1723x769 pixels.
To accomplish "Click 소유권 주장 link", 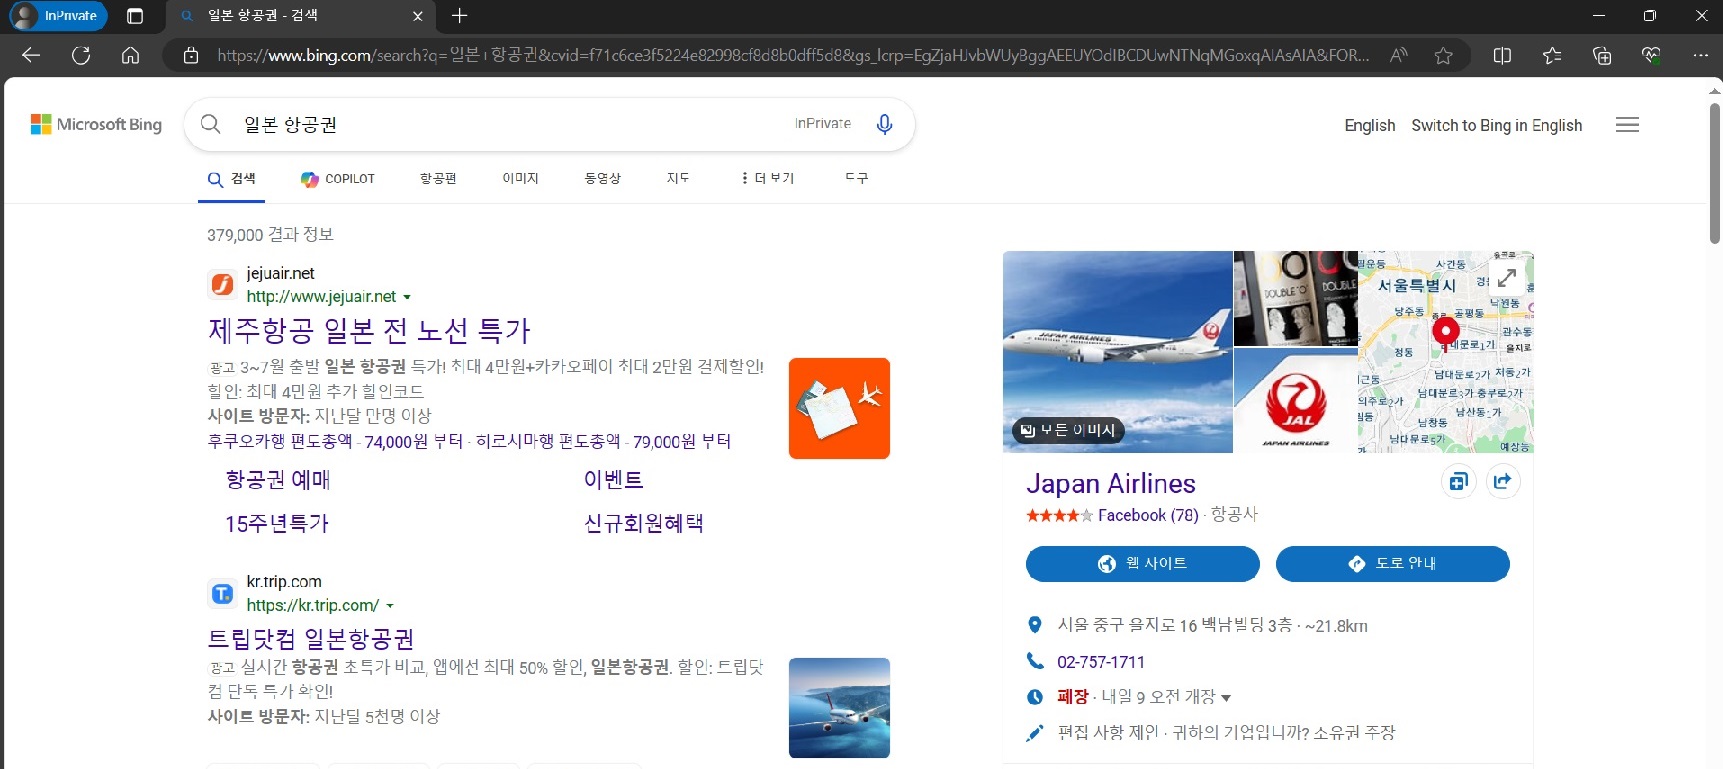I will [1353, 732].
